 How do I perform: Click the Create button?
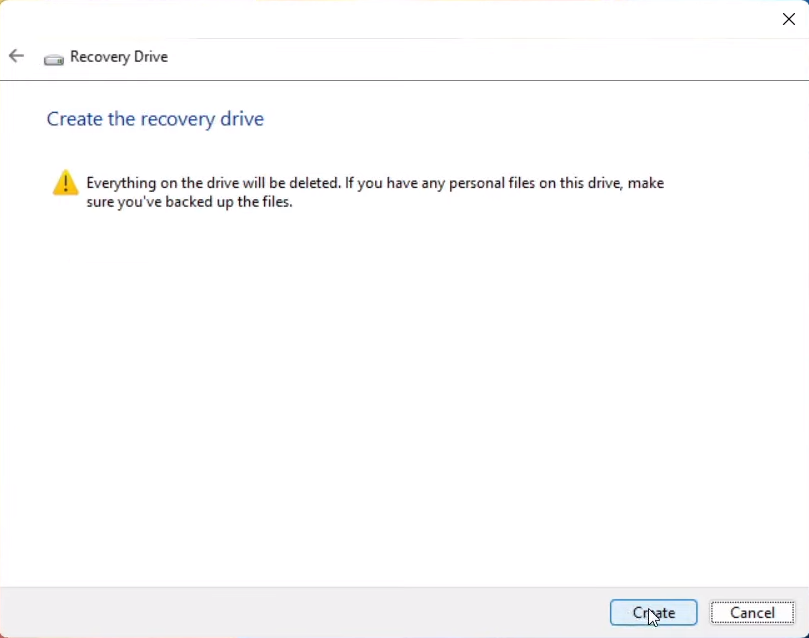pos(653,612)
